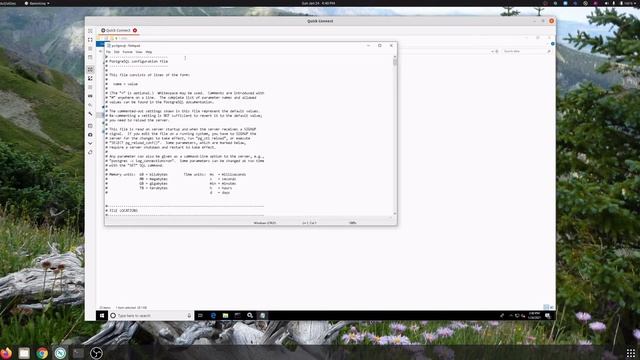Open Notepad File menu
Viewport: 640px width, 360px height.
pyautogui.click(x=108, y=52)
